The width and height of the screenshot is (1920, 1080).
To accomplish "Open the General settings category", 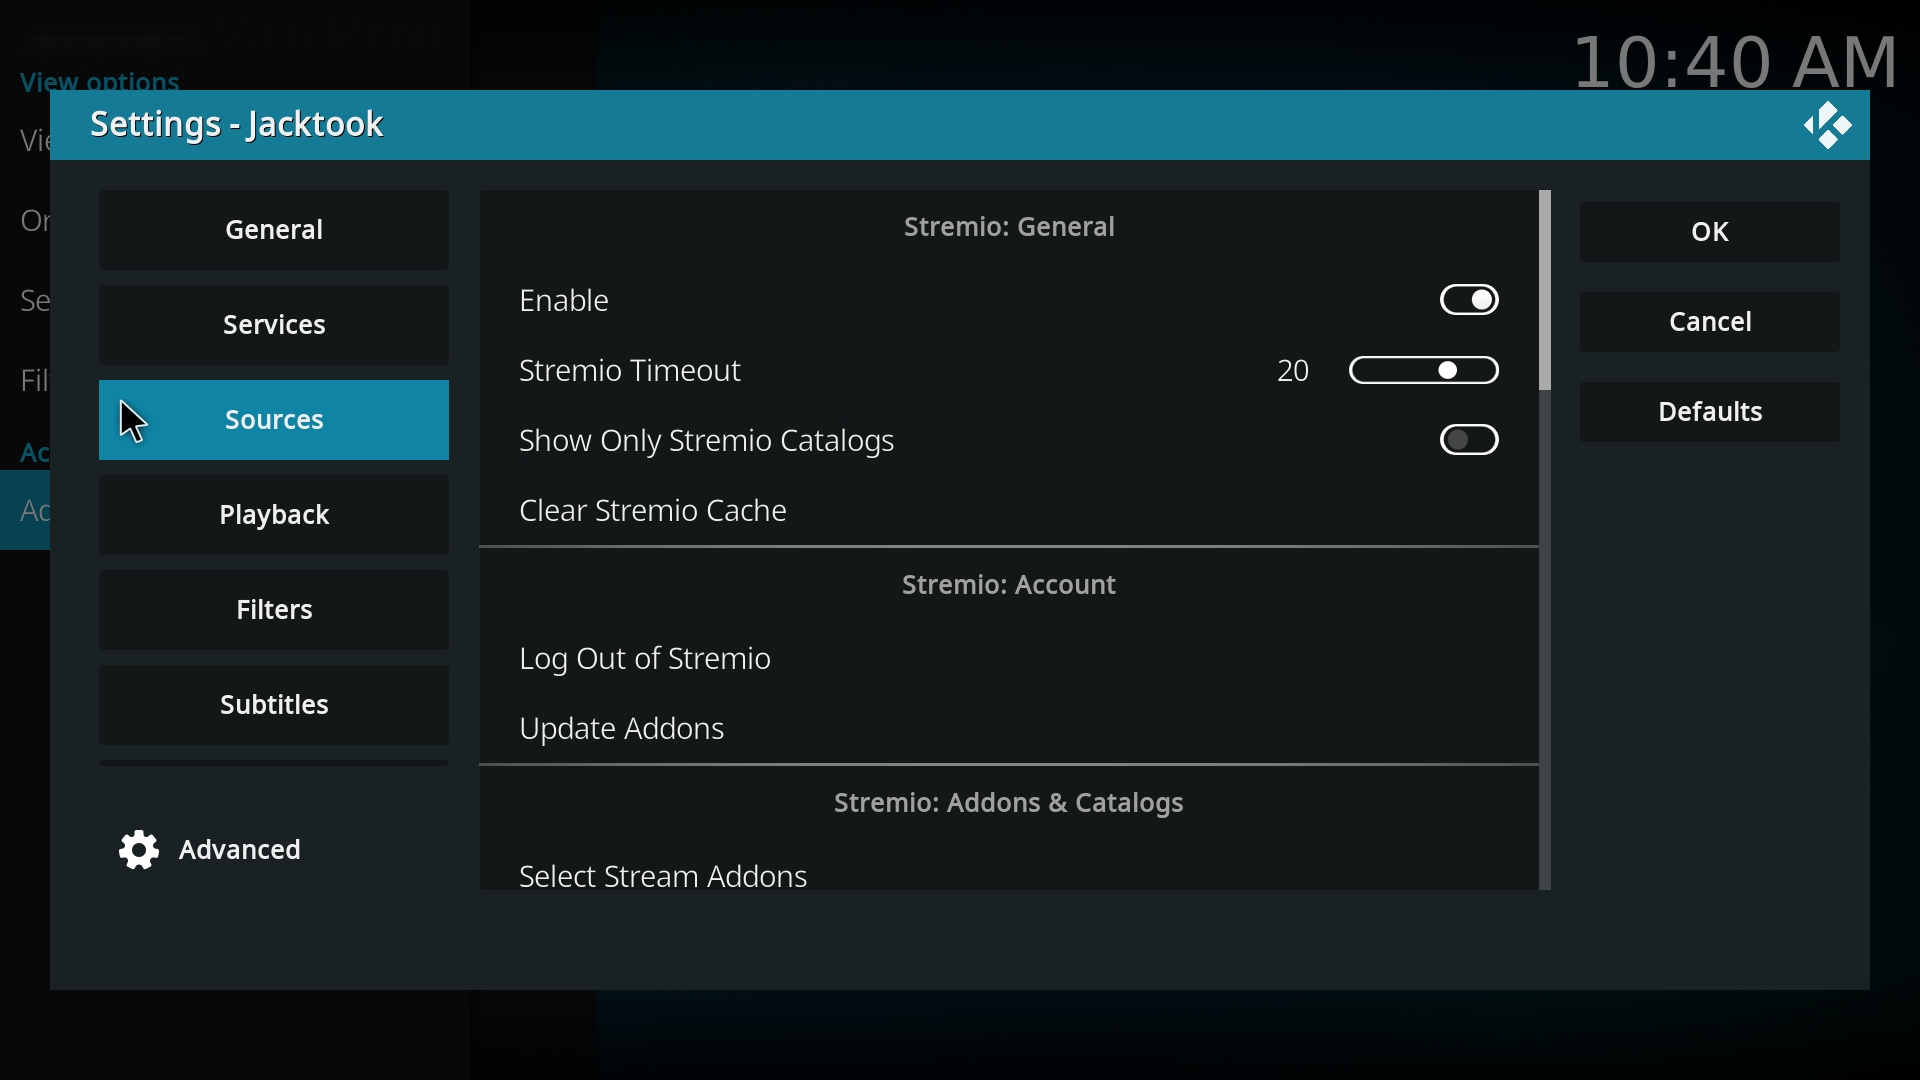I will 274,231.
